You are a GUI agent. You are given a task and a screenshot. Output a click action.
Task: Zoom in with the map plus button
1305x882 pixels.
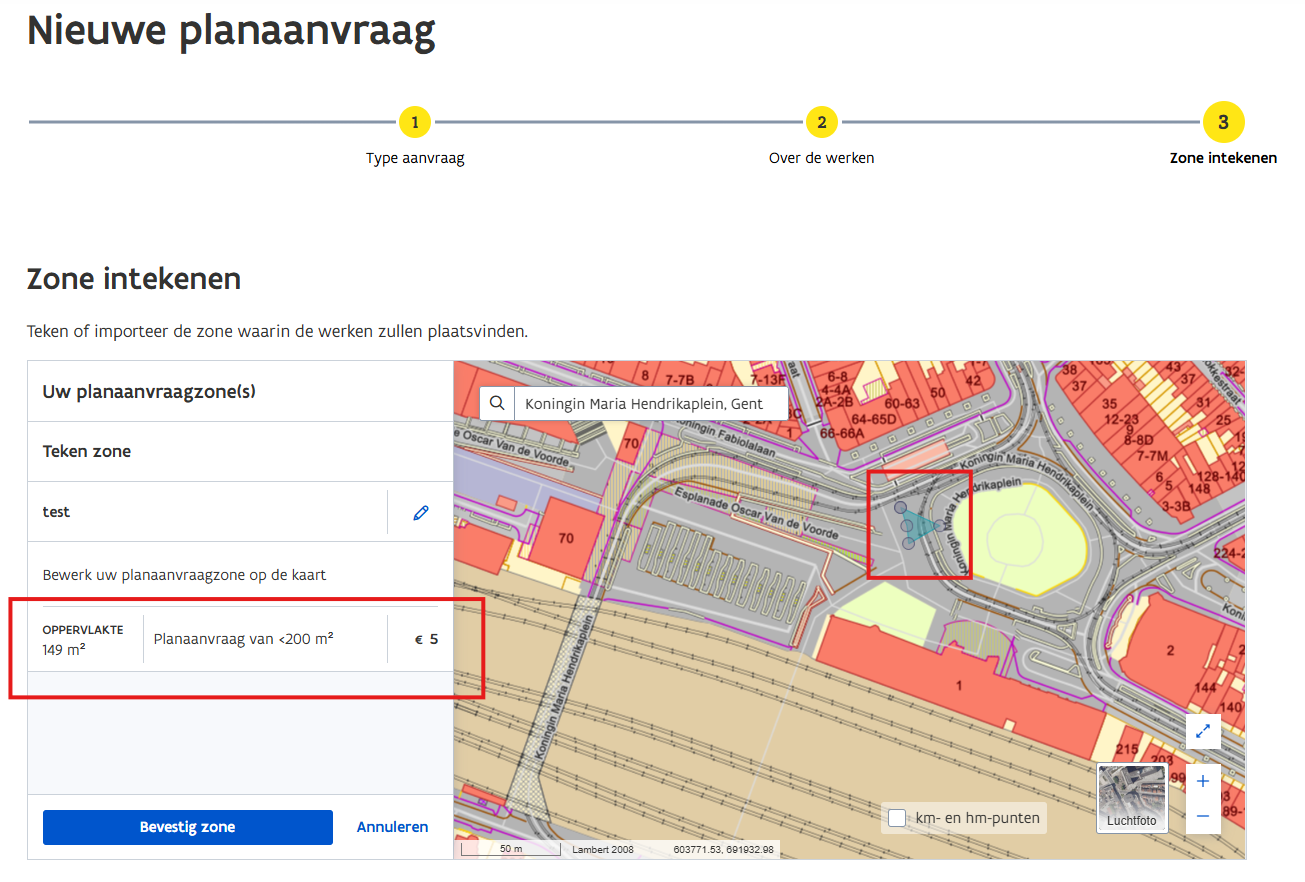click(1202, 781)
